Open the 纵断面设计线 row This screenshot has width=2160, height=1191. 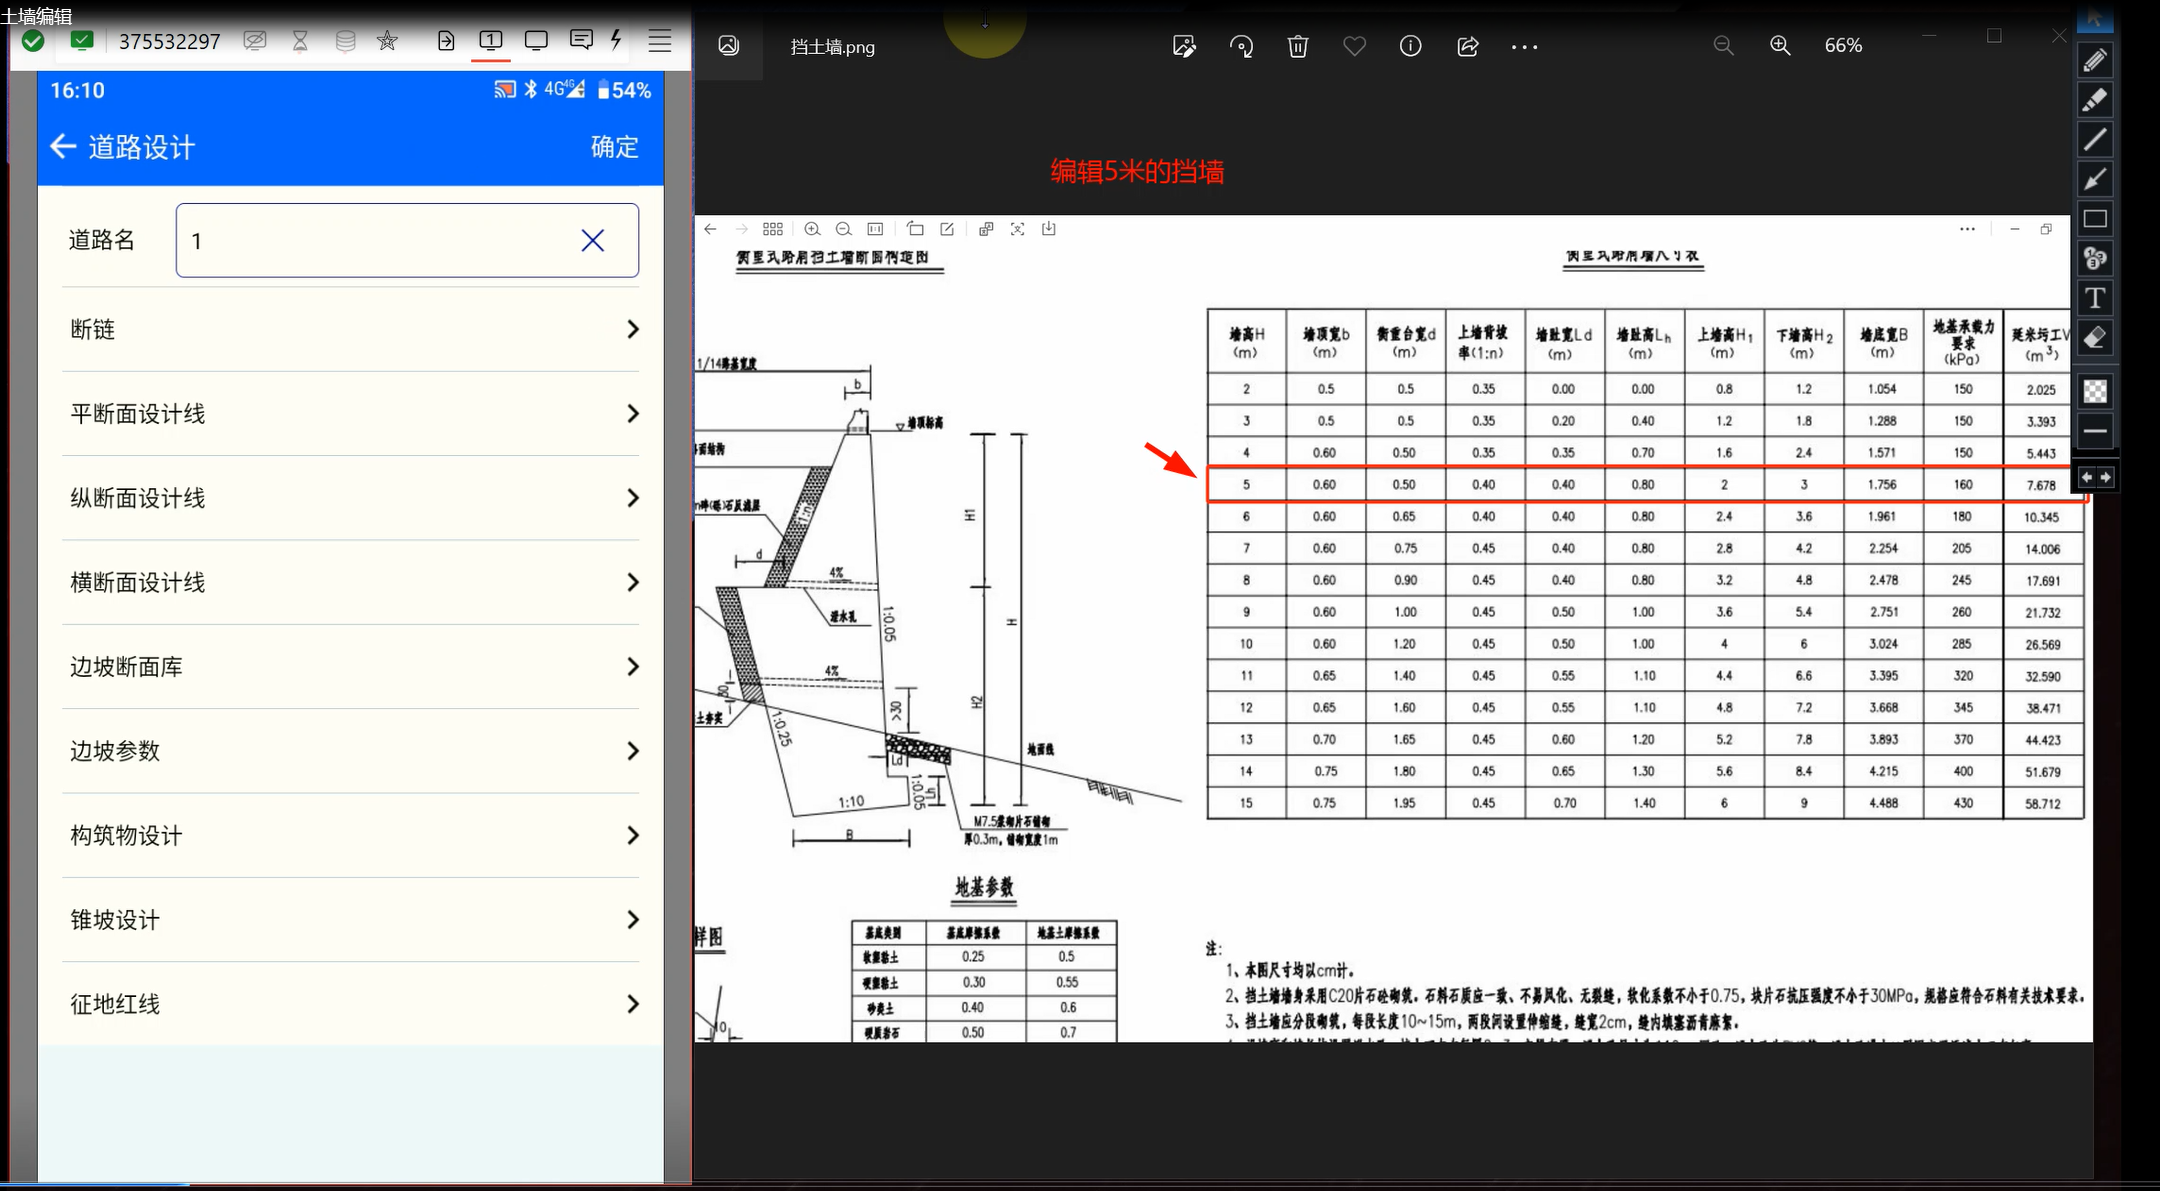(x=350, y=498)
